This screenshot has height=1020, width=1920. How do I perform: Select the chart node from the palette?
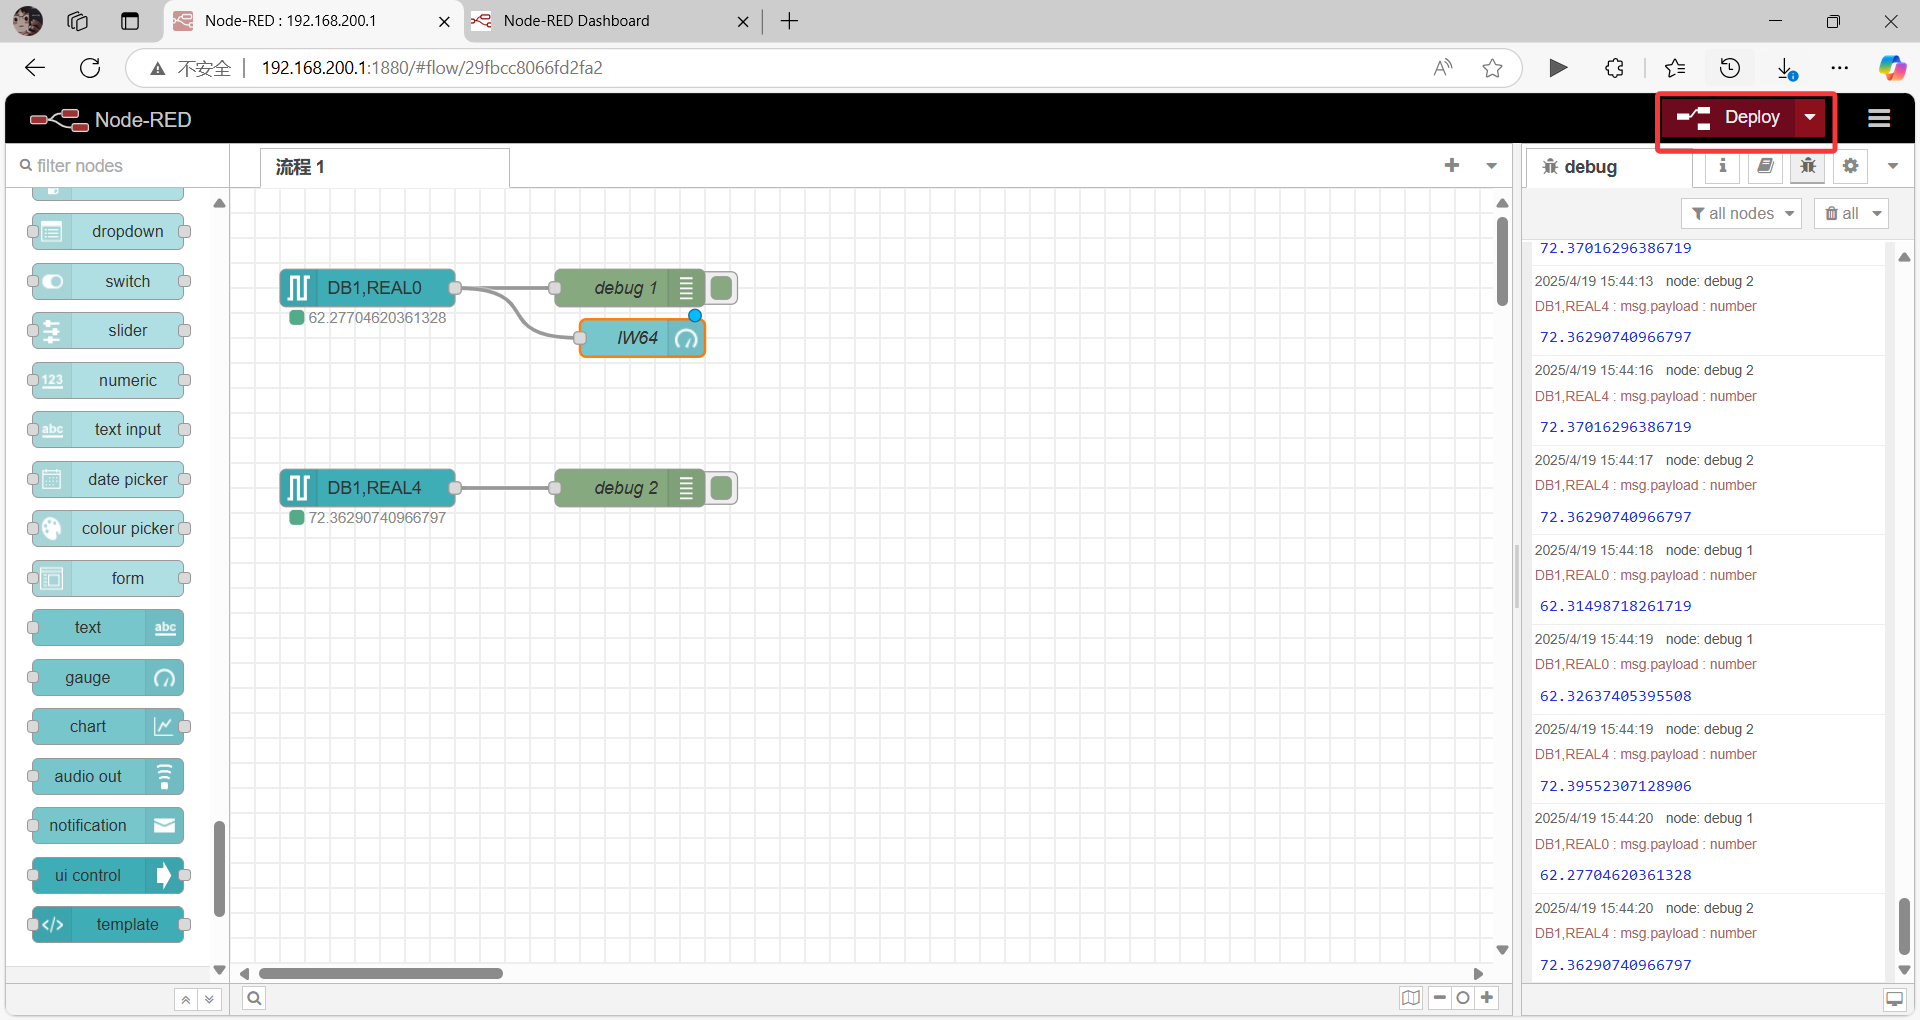click(x=105, y=726)
